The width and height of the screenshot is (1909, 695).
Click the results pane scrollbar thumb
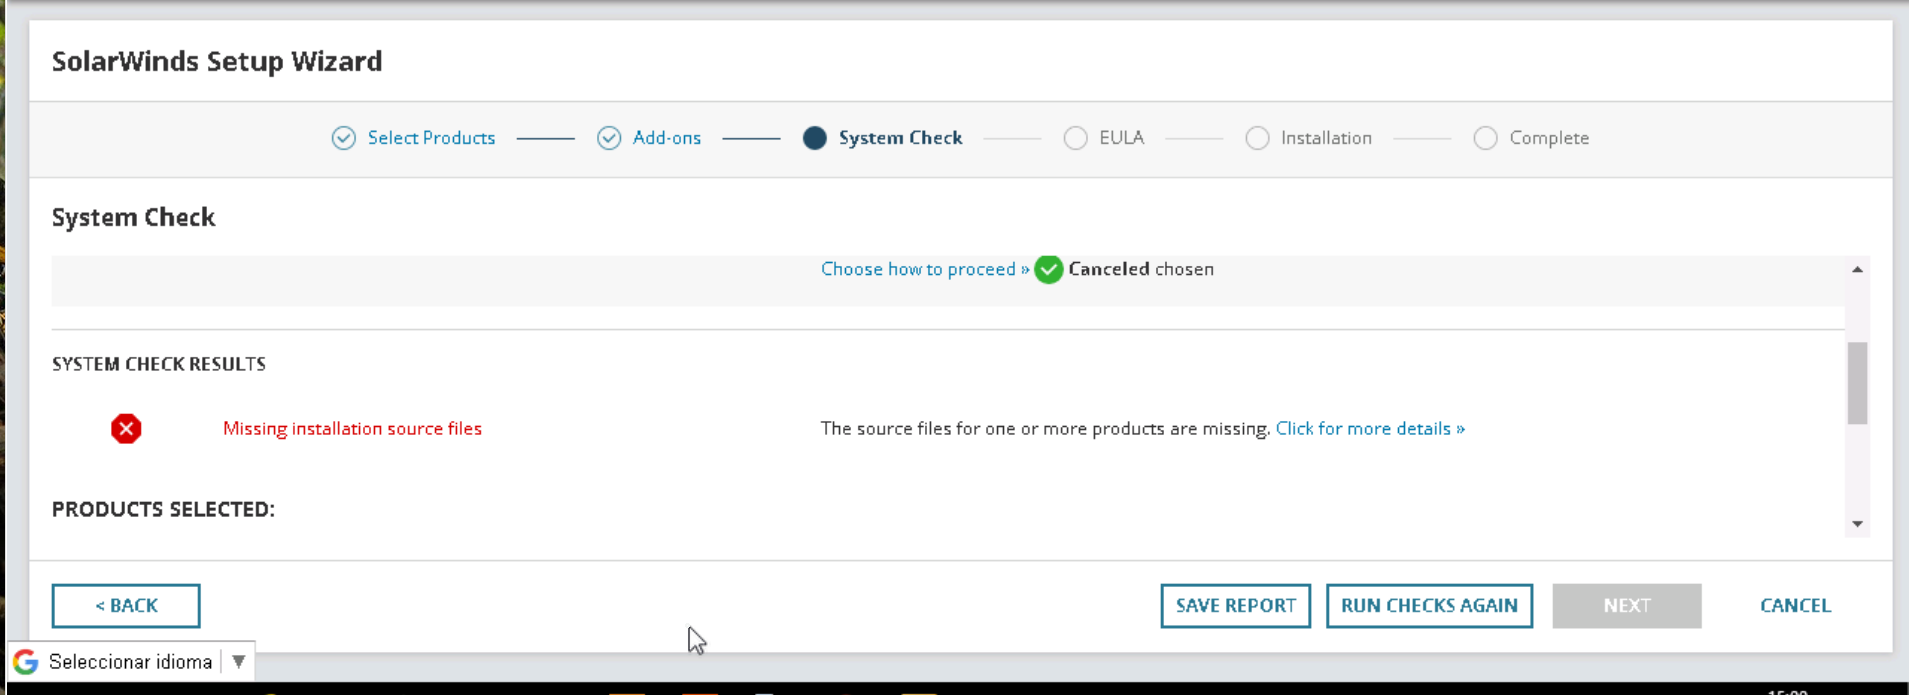click(1857, 383)
